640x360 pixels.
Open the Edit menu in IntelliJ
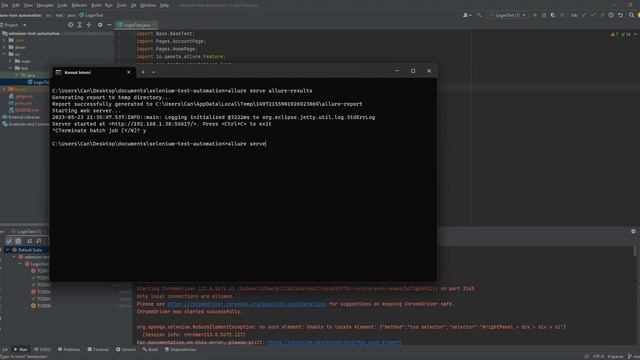pos(16,5)
